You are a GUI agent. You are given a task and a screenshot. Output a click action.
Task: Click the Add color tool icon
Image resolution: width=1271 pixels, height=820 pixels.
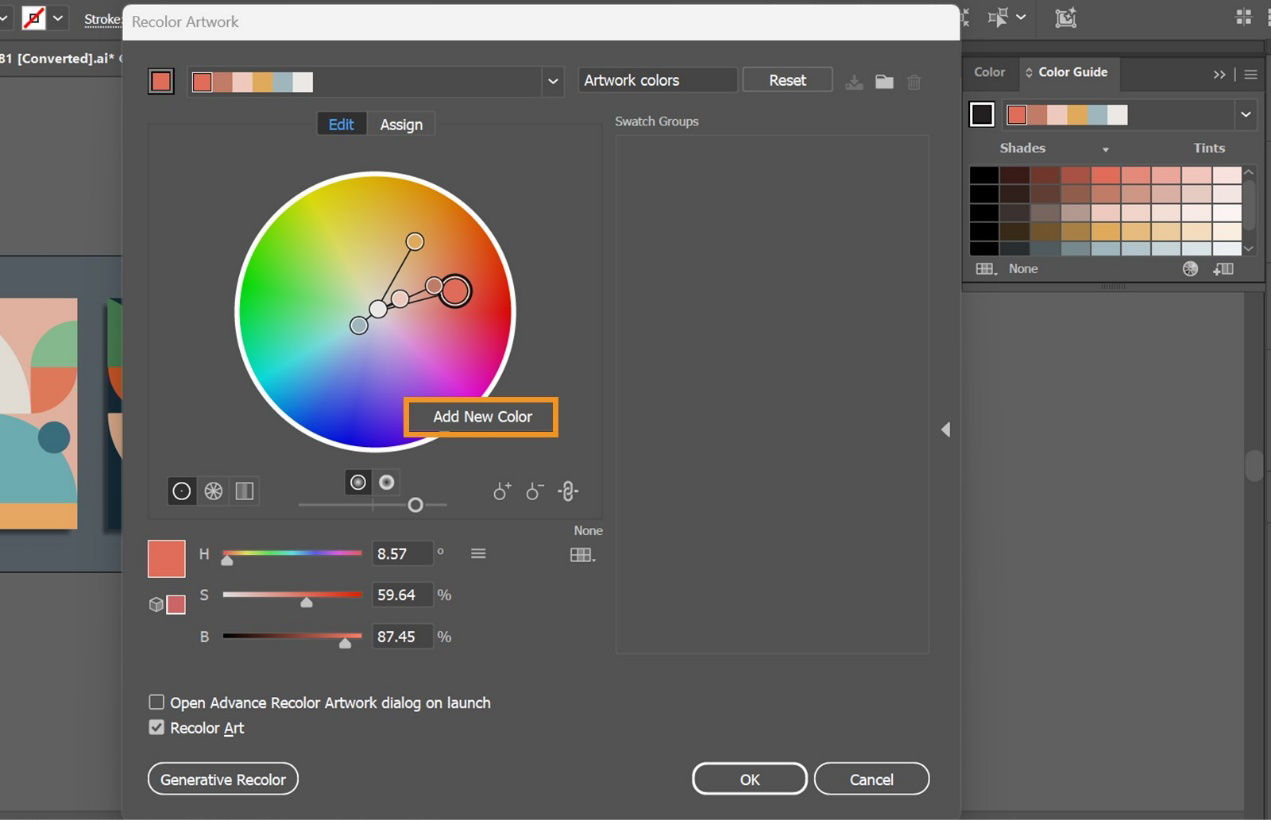501,491
